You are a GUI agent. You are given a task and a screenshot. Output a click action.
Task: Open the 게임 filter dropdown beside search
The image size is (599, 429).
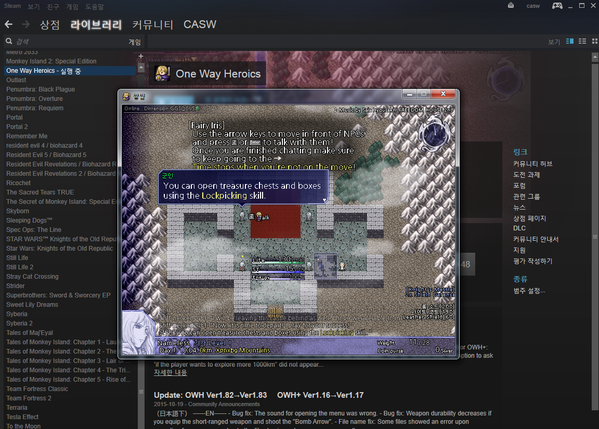tap(134, 42)
